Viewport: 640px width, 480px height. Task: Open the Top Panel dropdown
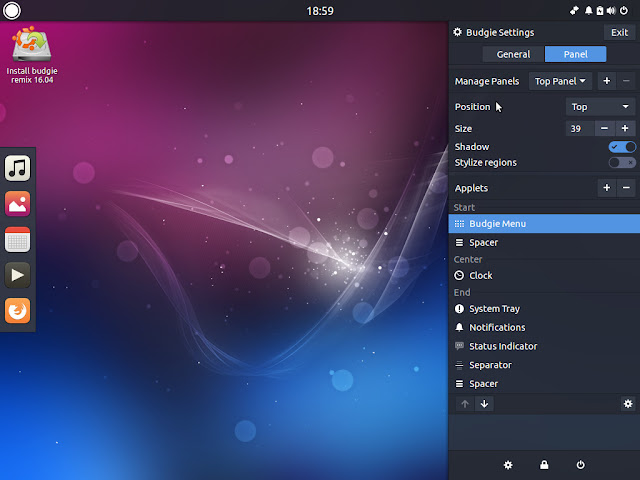(x=560, y=81)
